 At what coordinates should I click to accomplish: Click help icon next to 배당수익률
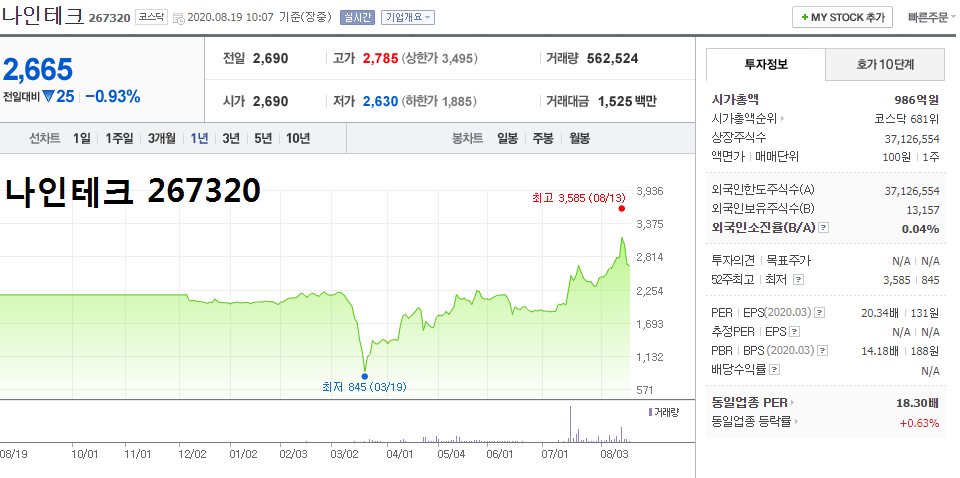[x=774, y=370]
